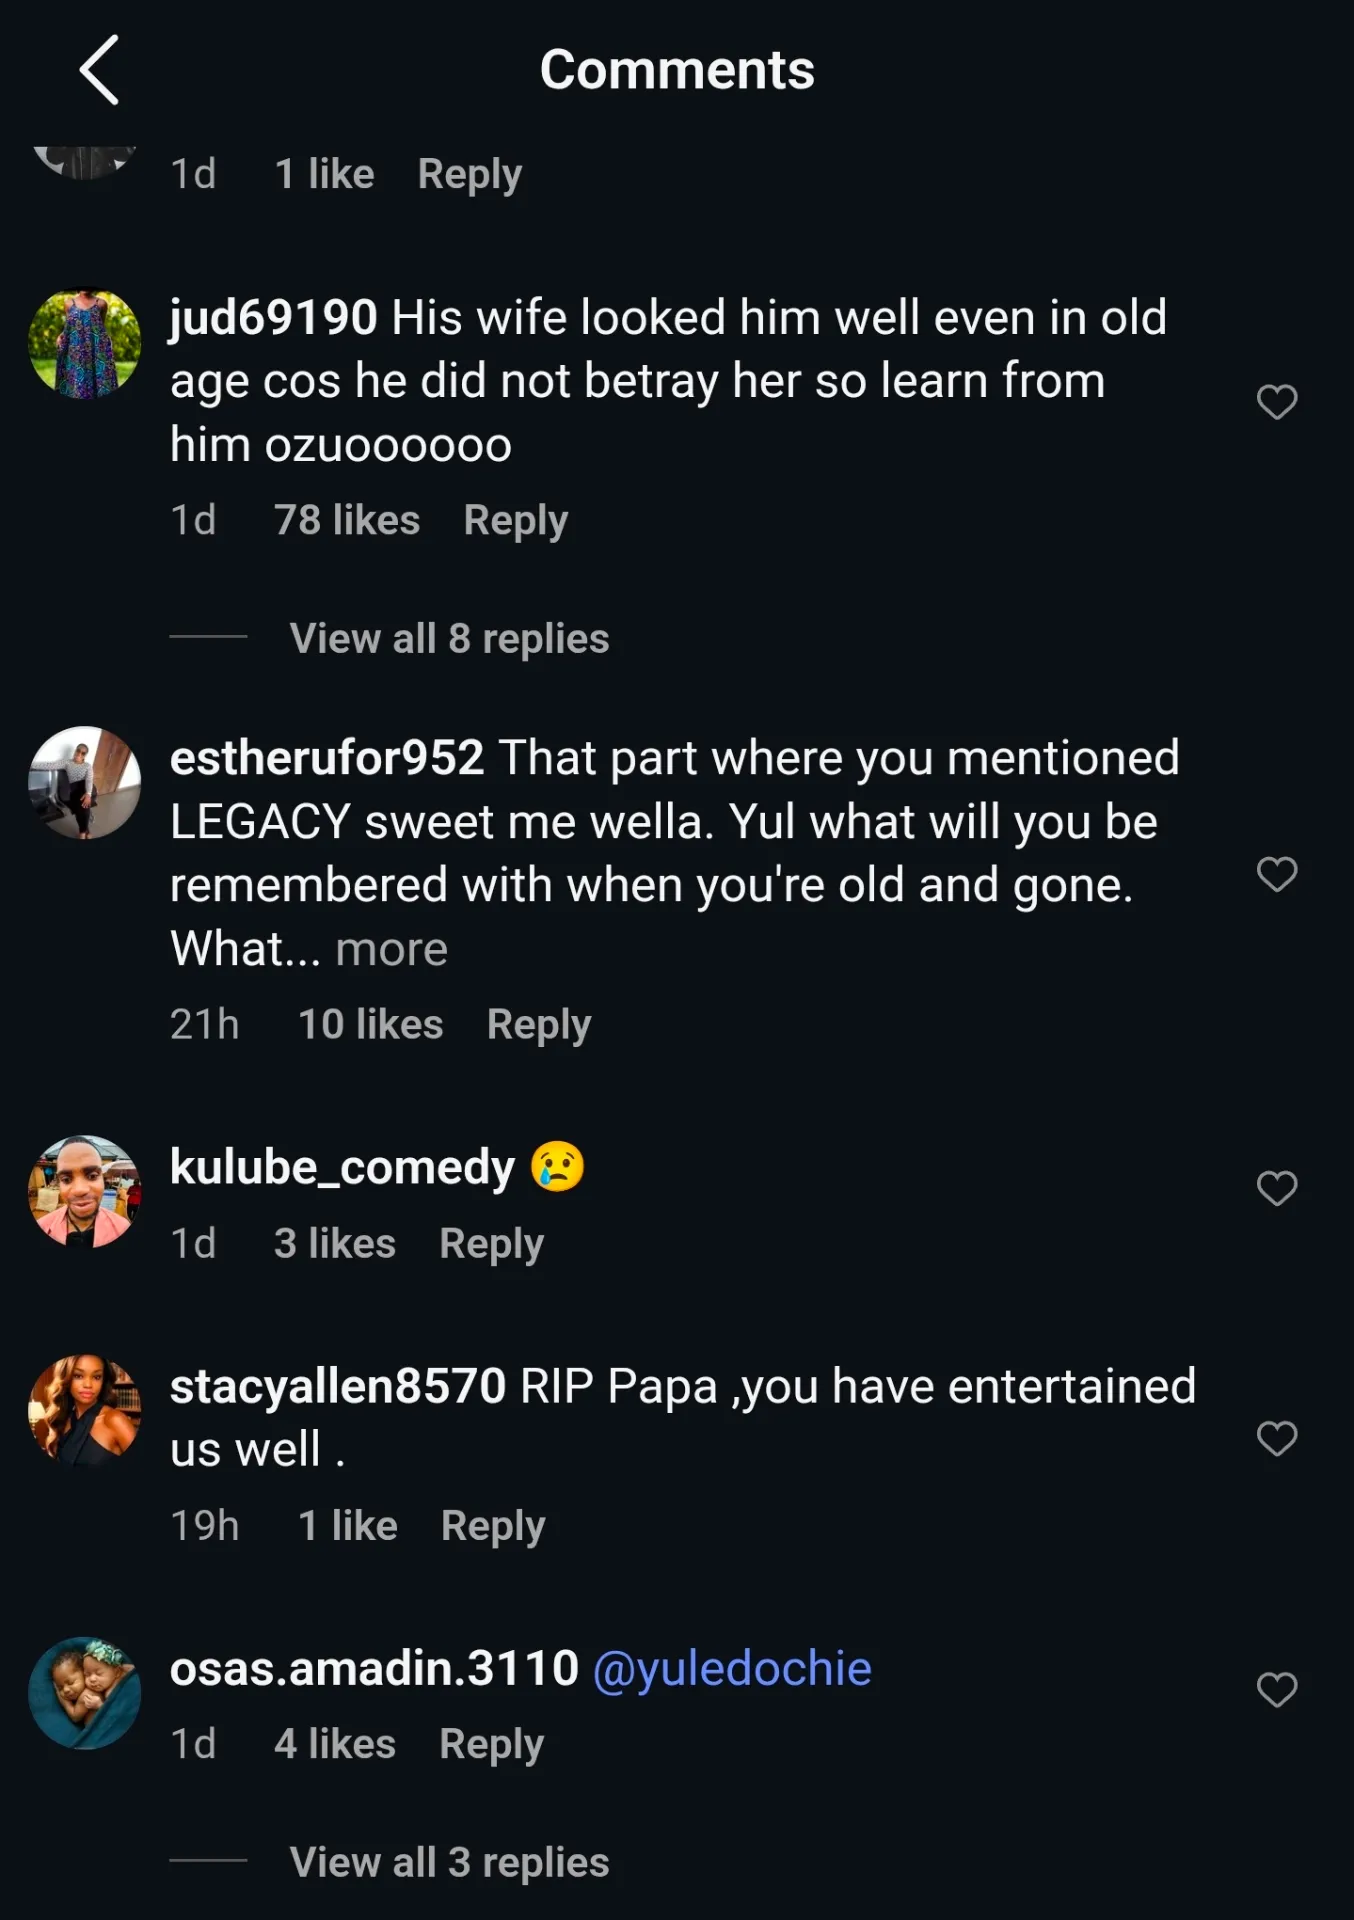
Task: Reply to estherufor952's comment
Action: point(539,1025)
